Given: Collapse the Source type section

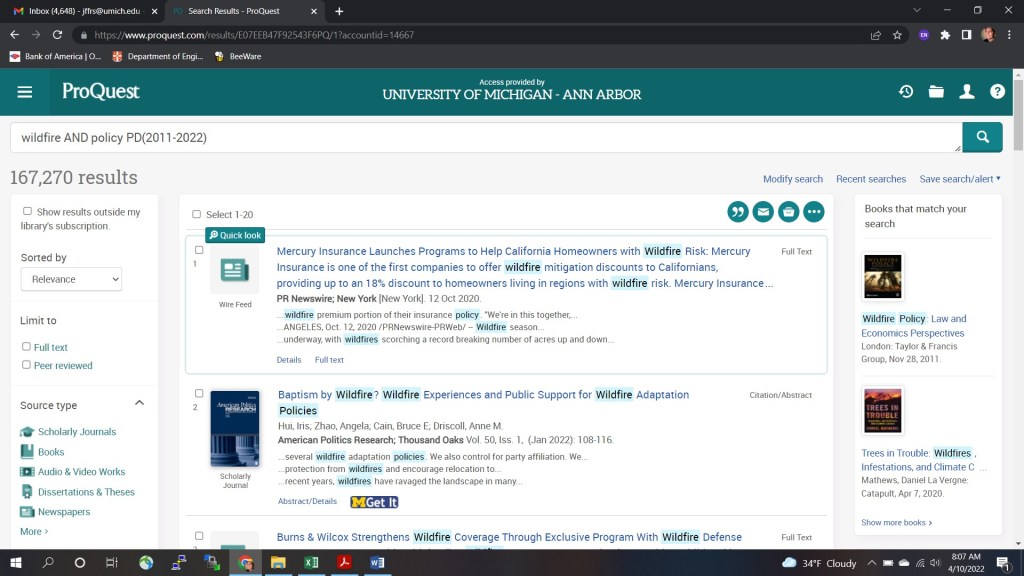Looking at the screenshot, I should [139, 404].
